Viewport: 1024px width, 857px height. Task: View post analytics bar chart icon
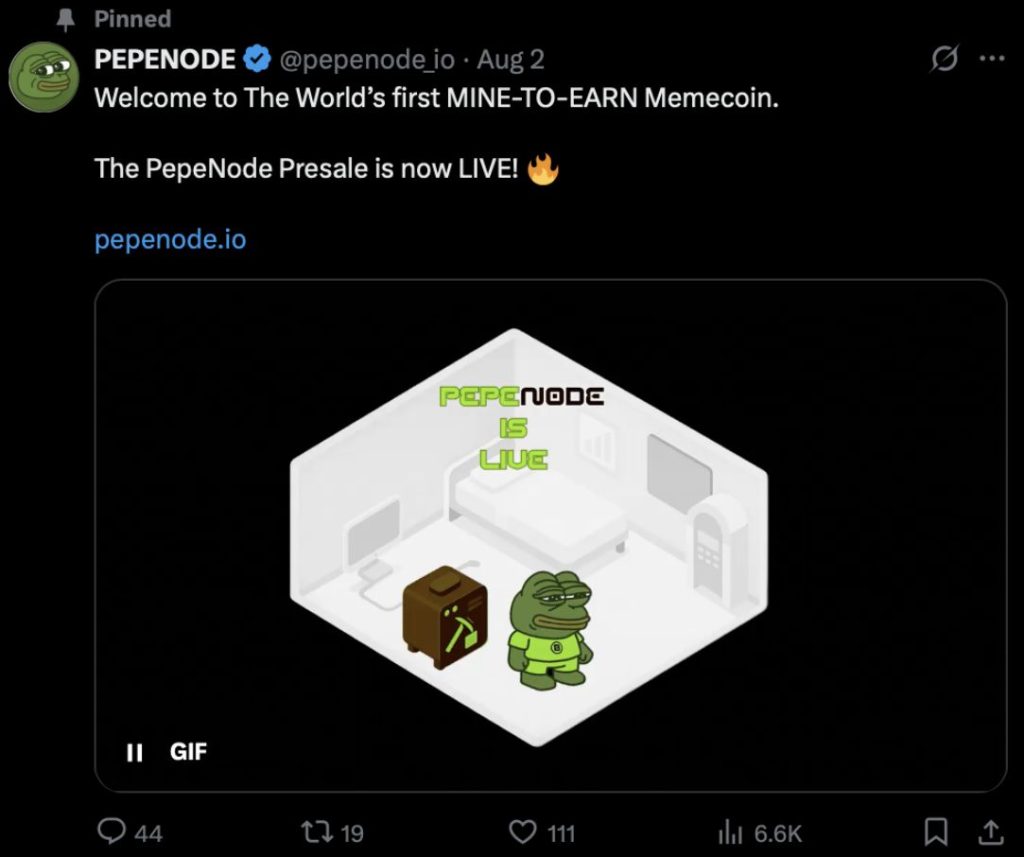pyautogui.click(x=731, y=832)
